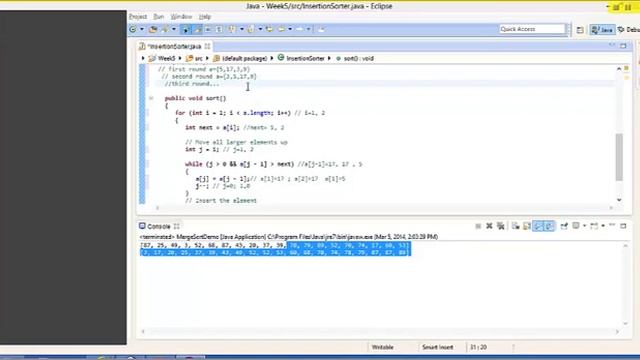Toggle Show Console on Standard Error
This screenshot has width=640, height=360.
[549, 226]
